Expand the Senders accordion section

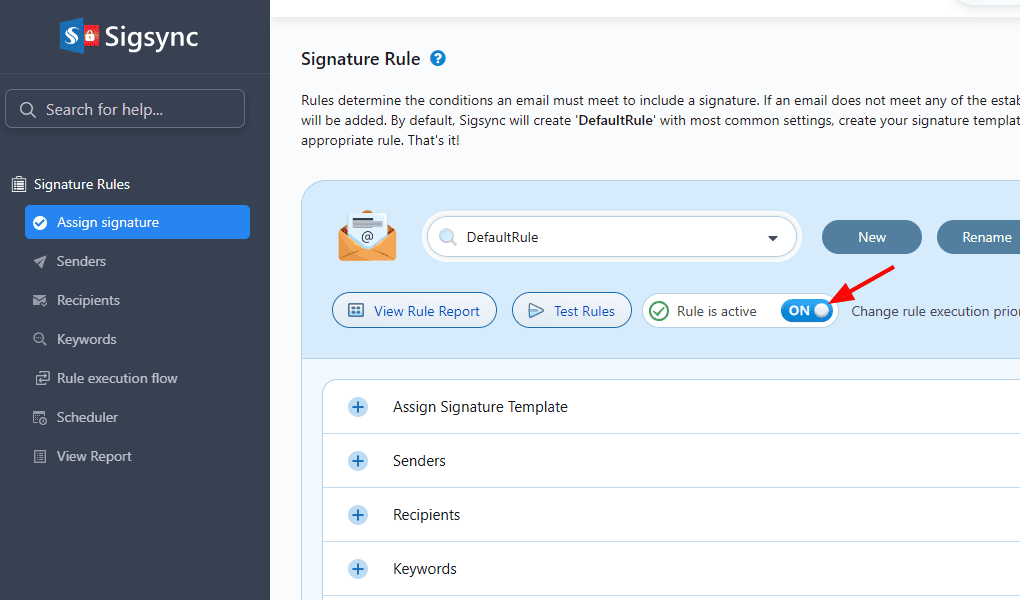[358, 461]
